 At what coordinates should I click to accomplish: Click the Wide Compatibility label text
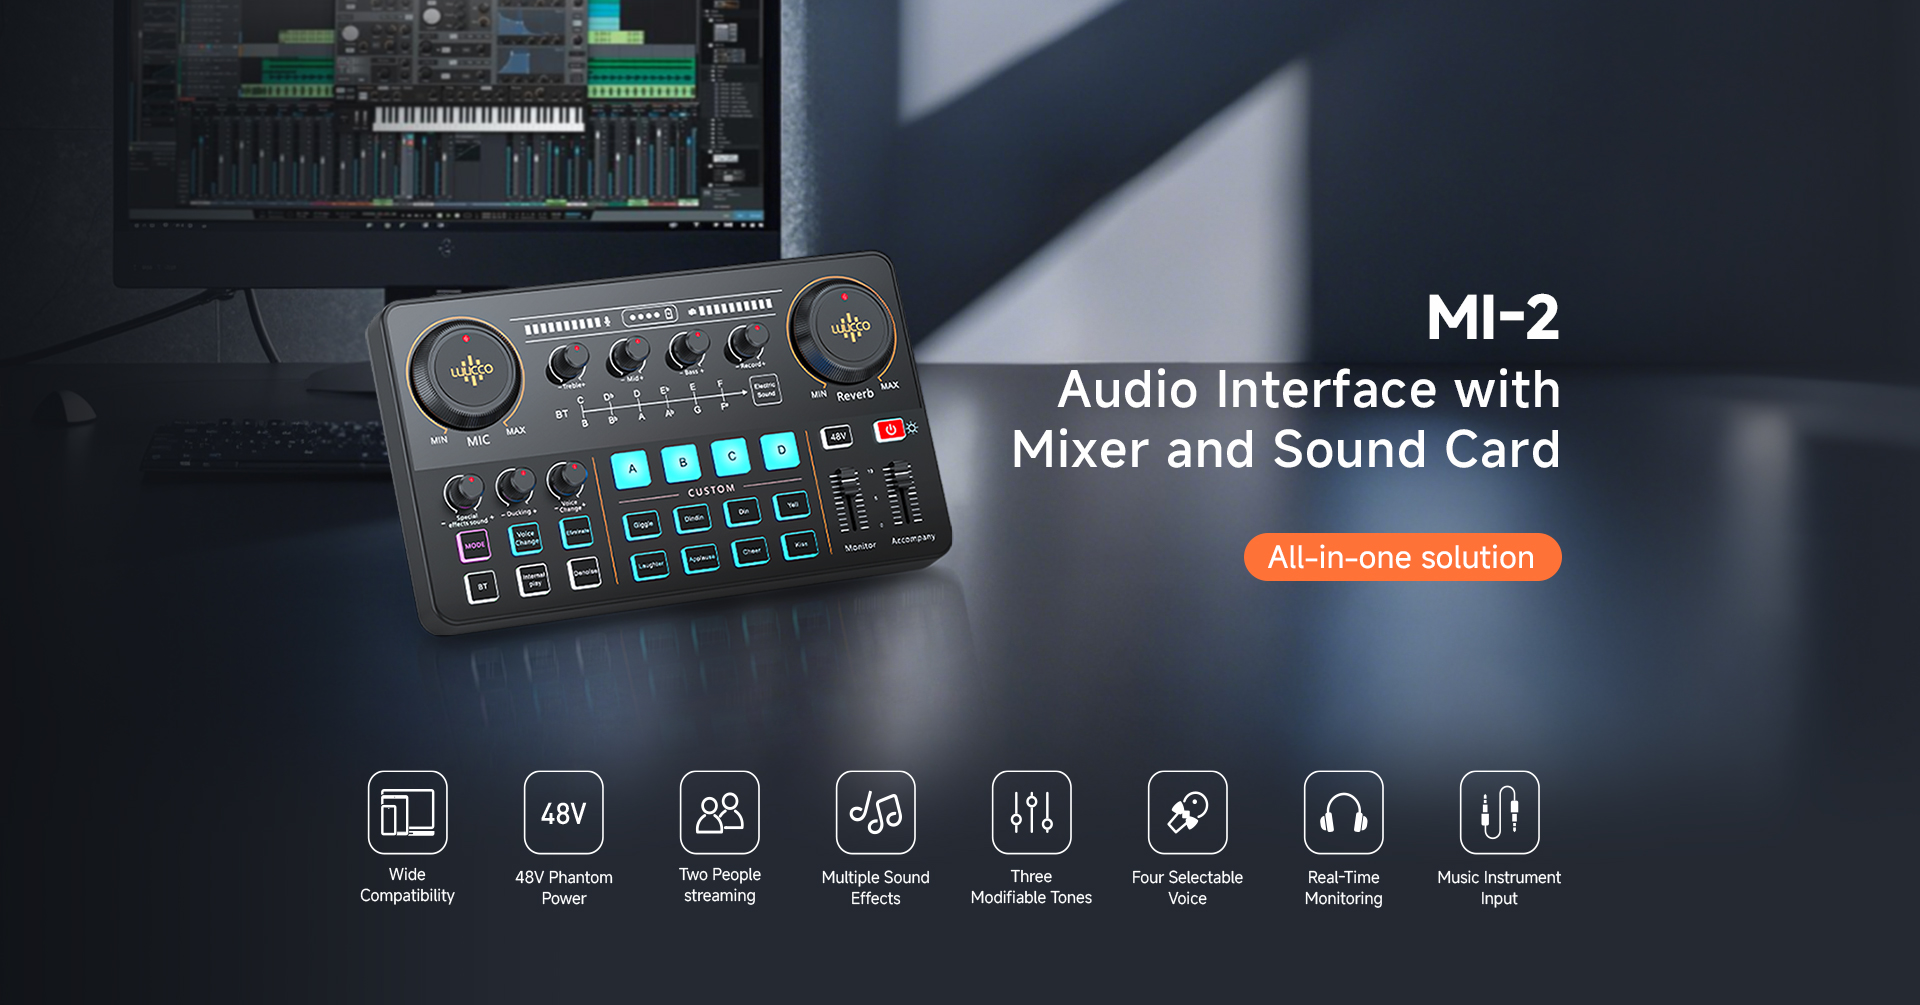[x=407, y=885]
